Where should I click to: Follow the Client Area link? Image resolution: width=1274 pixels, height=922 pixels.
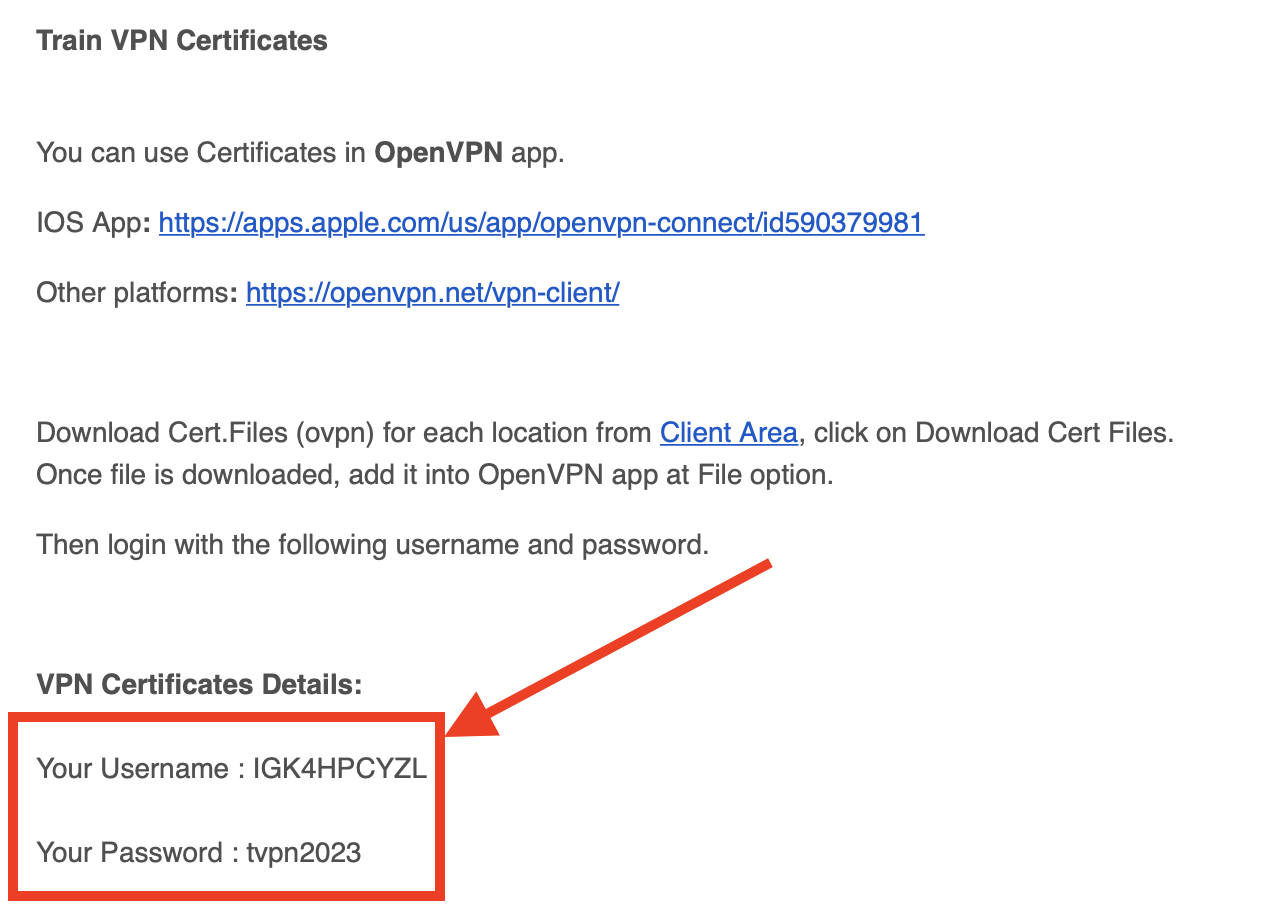[x=729, y=433]
